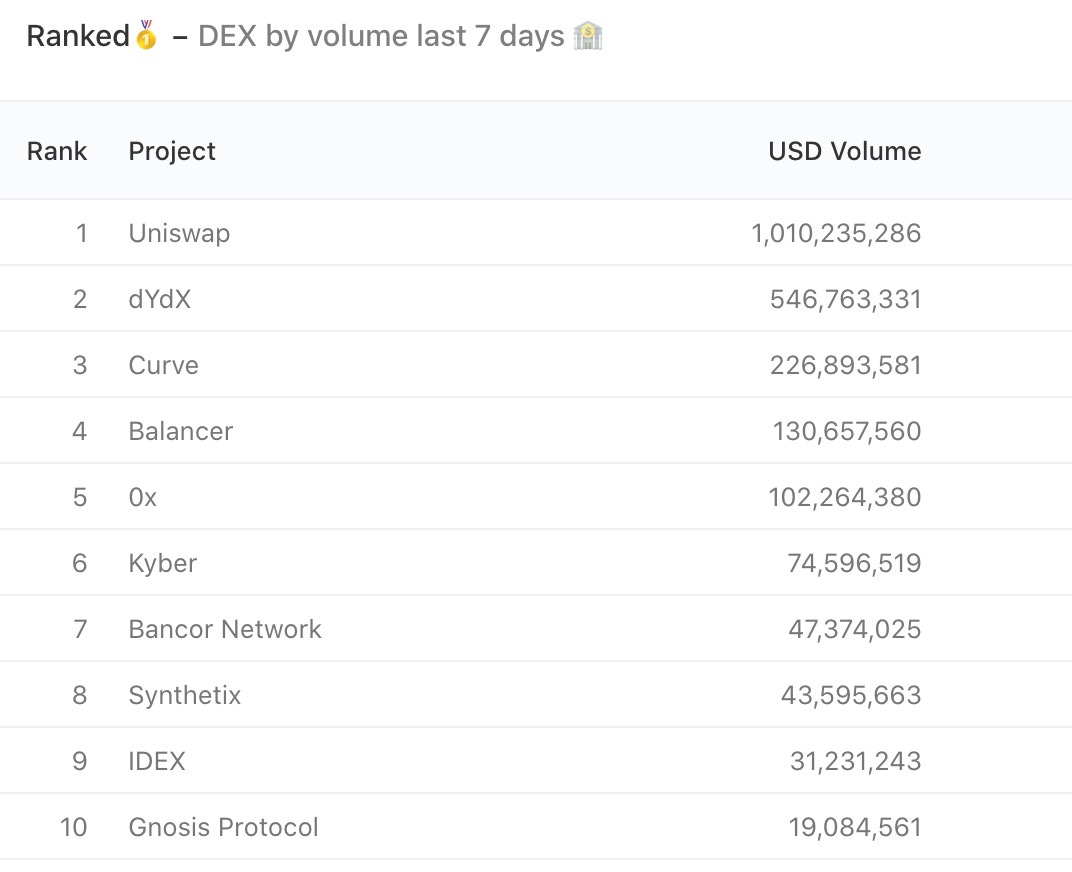Click volume value 31,231,243
Image resolution: width=1072 pixels, height=872 pixels.
[x=856, y=761]
